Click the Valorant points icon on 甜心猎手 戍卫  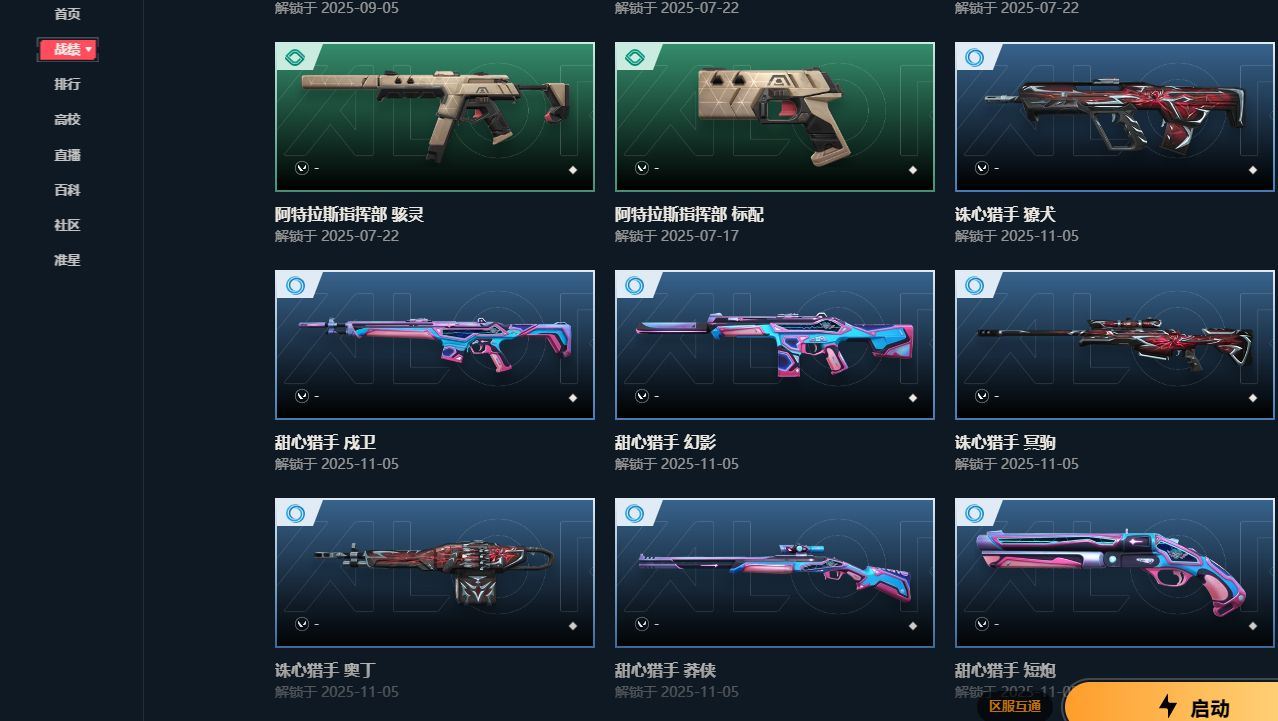(302, 396)
